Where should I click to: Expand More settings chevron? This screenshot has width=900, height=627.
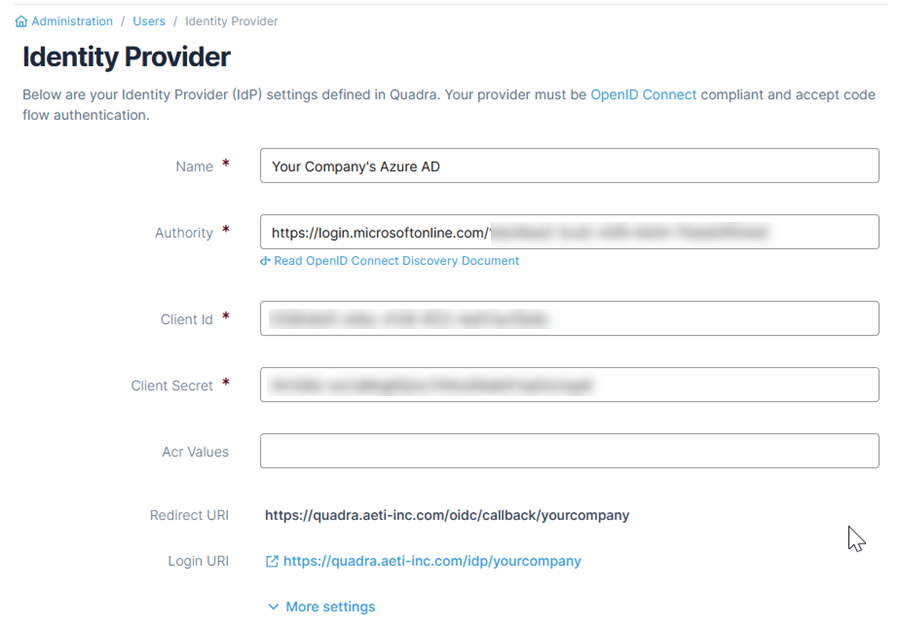pos(273,607)
